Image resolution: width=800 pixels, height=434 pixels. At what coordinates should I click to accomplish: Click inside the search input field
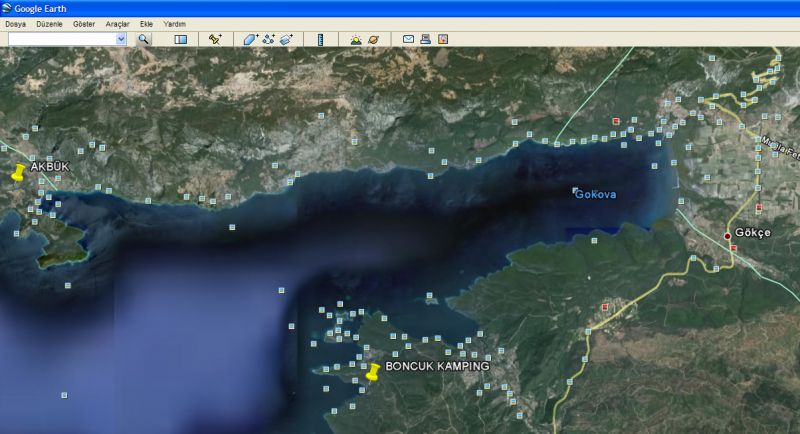[x=62, y=39]
